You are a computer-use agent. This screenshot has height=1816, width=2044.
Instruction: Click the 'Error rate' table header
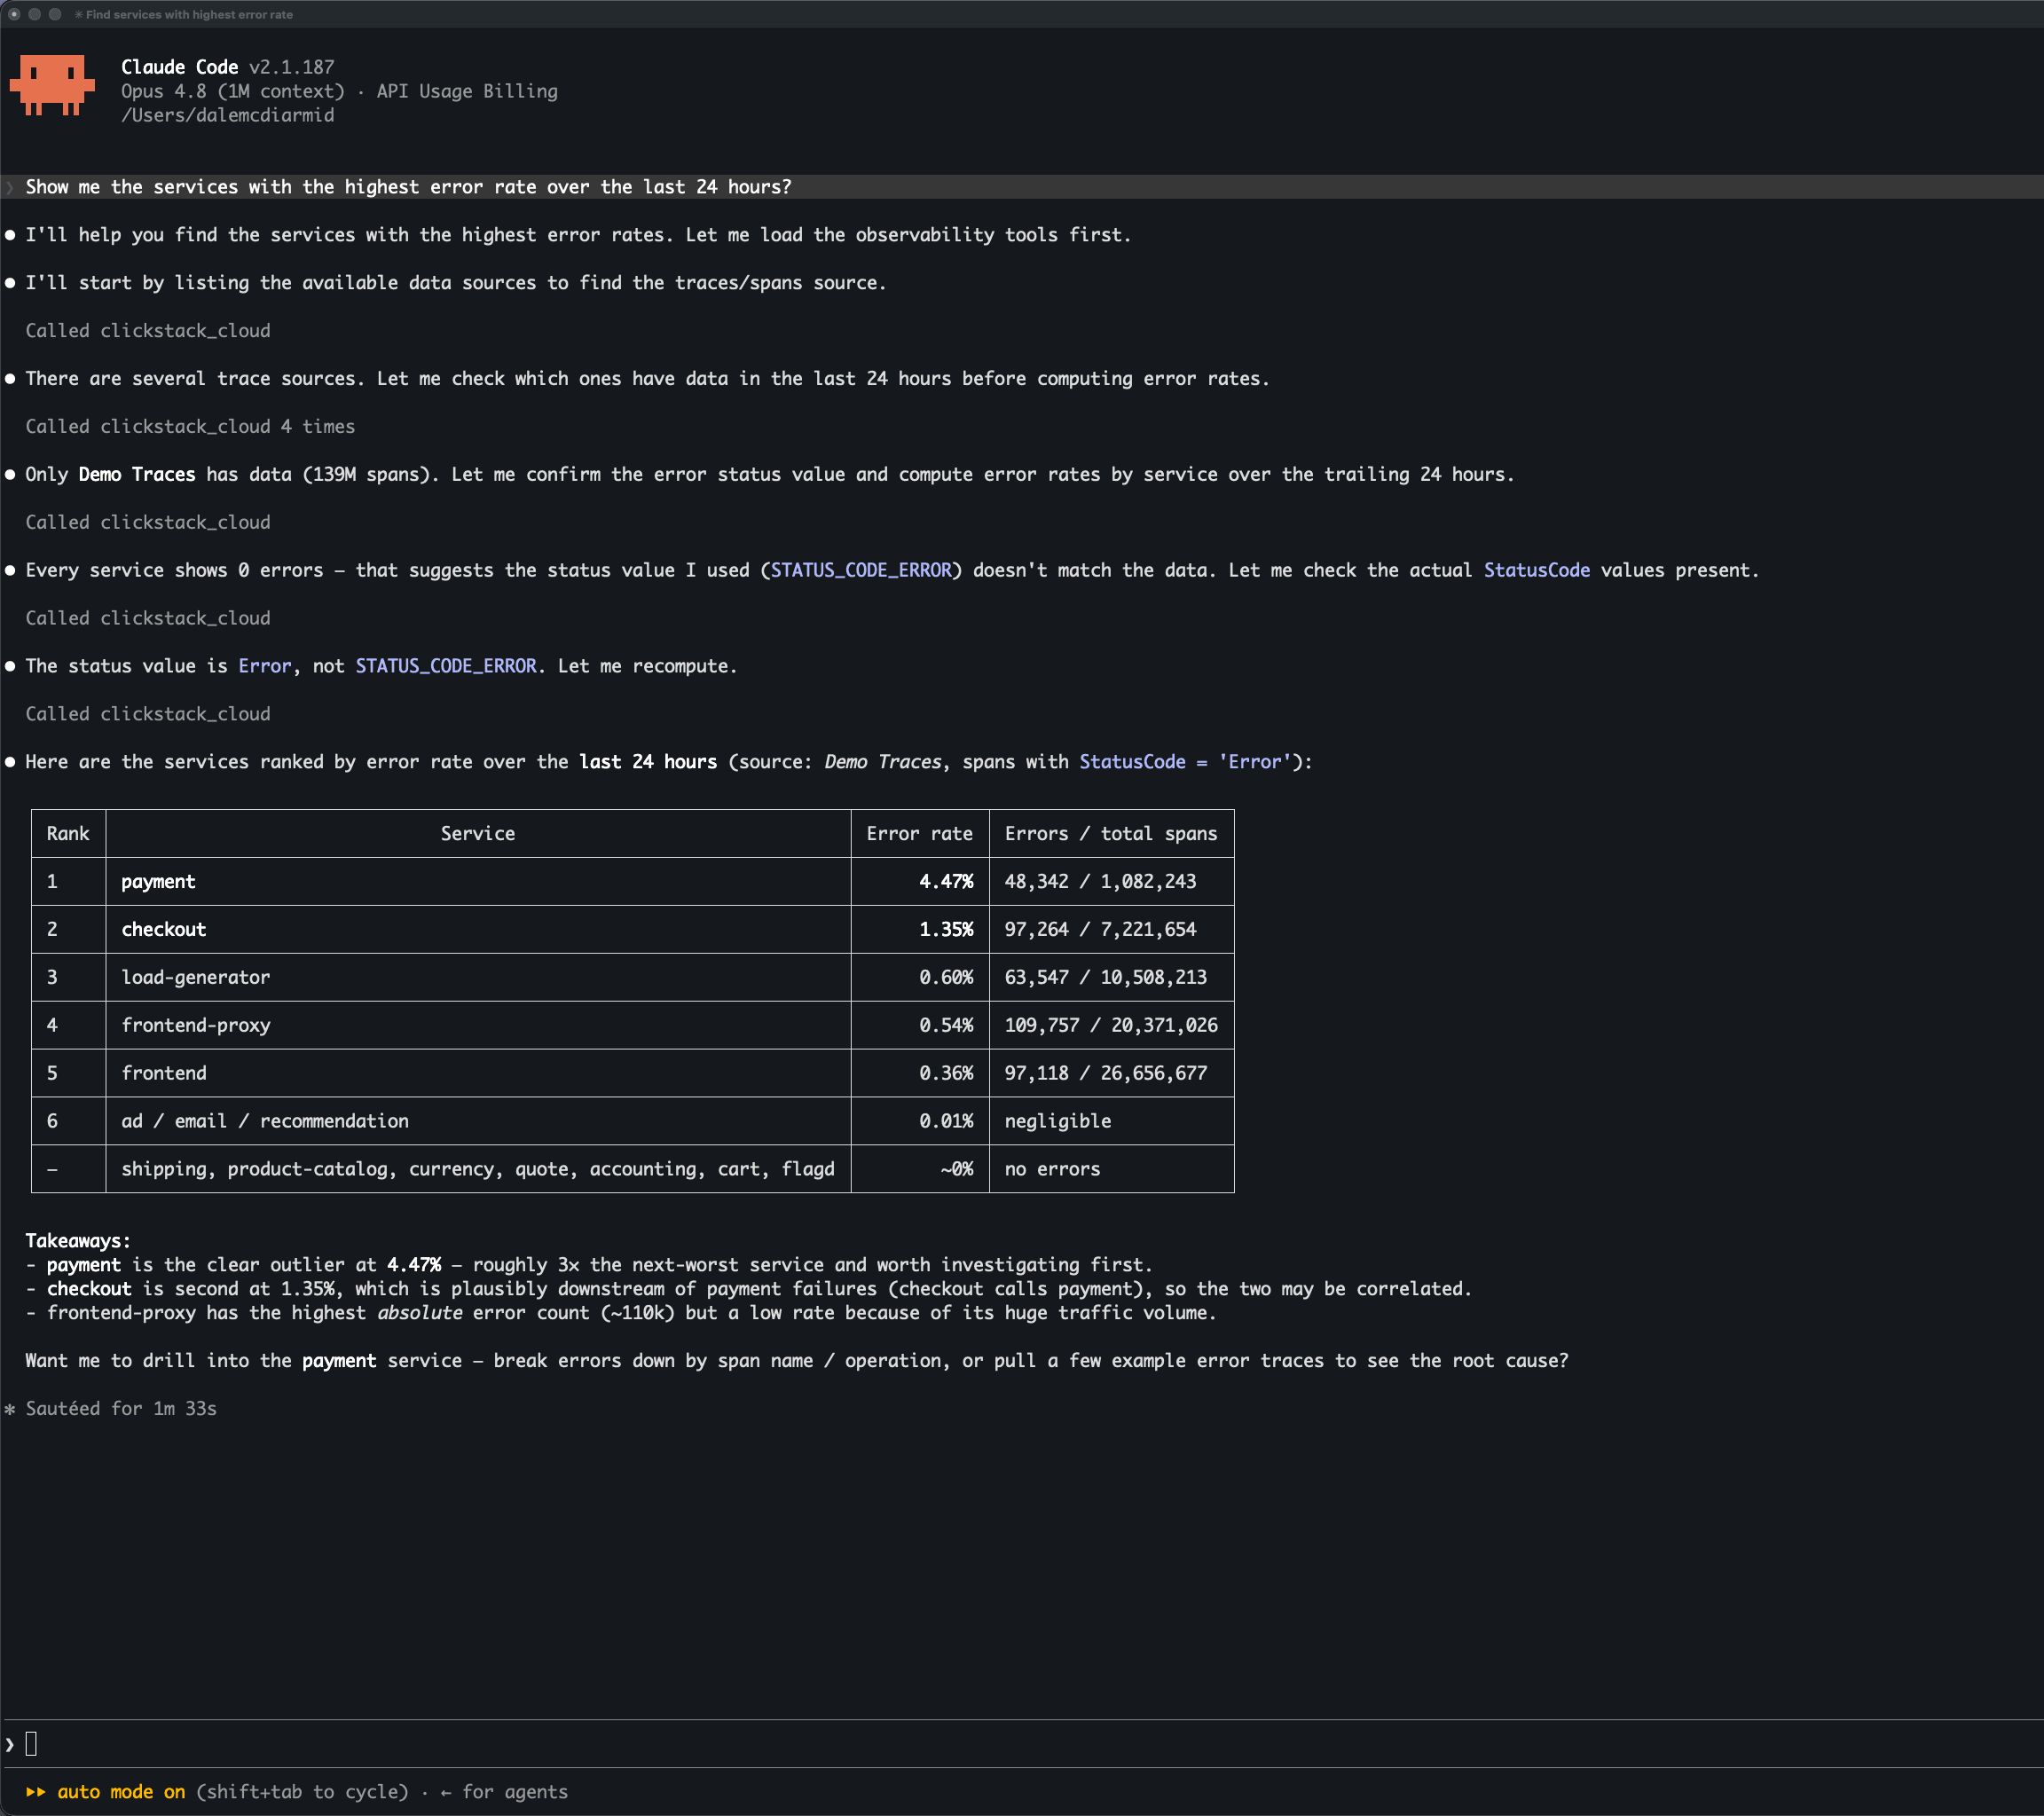pyautogui.click(x=920, y=834)
